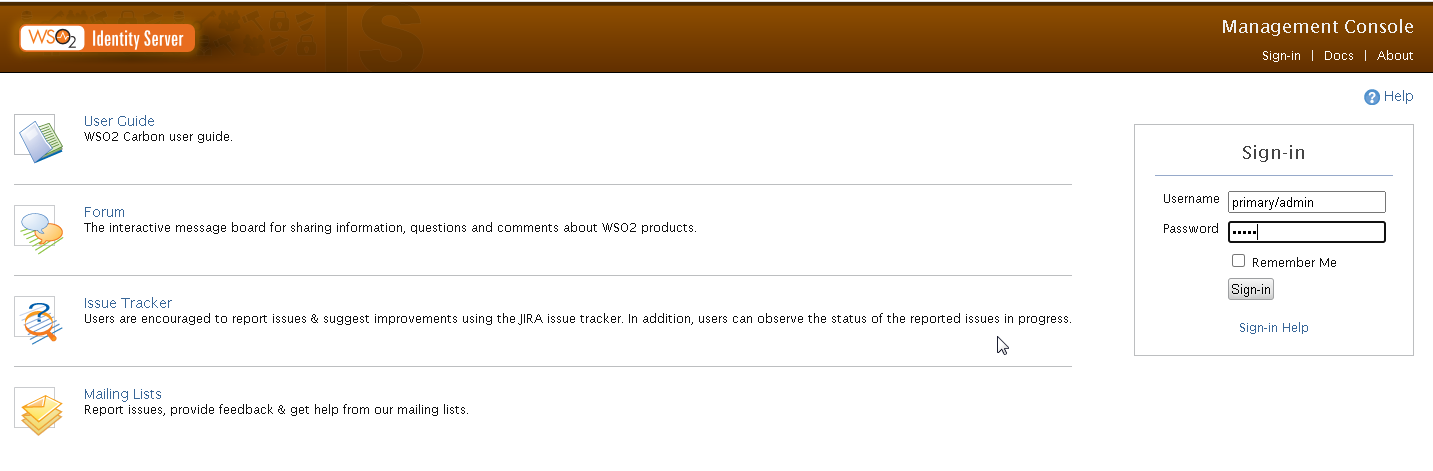1433x471 pixels.
Task: Click the User Guide book icon
Action: pos(39,138)
